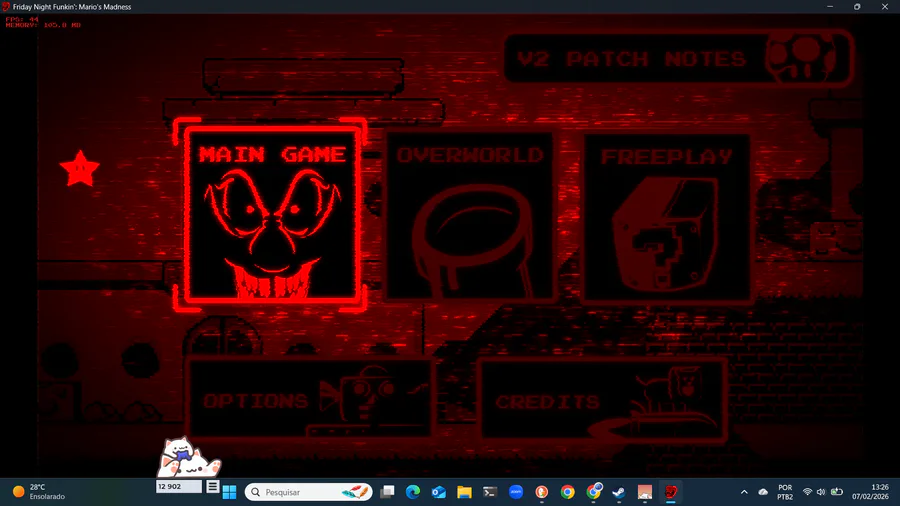Click the 12 902 counter field
Screen dimensions: 900x506
179,486
